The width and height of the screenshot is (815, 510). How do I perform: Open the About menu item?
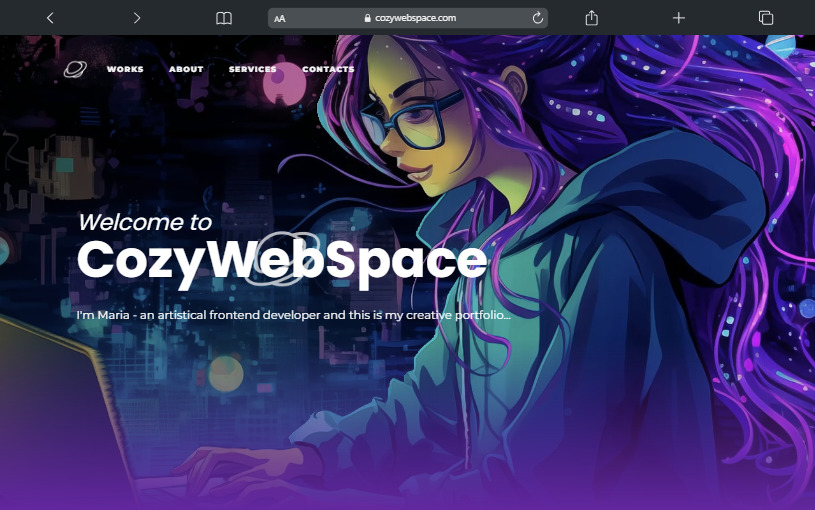186,69
